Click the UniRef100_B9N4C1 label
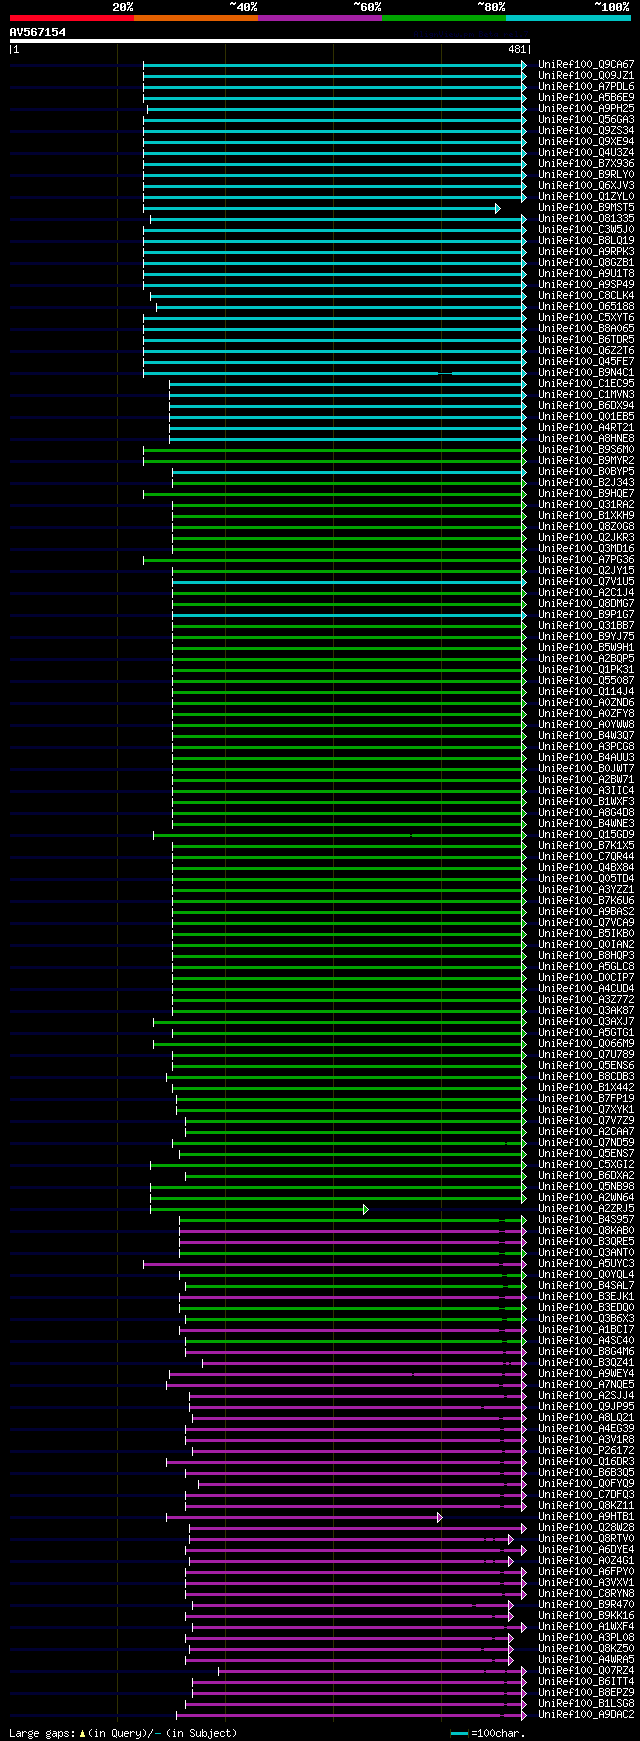Viewport: 640px width, 1741px height. coord(586,373)
